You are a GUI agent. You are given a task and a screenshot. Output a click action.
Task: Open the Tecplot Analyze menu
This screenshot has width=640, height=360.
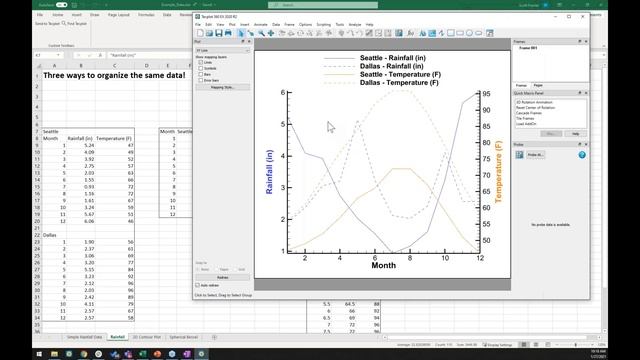click(355, 24)
